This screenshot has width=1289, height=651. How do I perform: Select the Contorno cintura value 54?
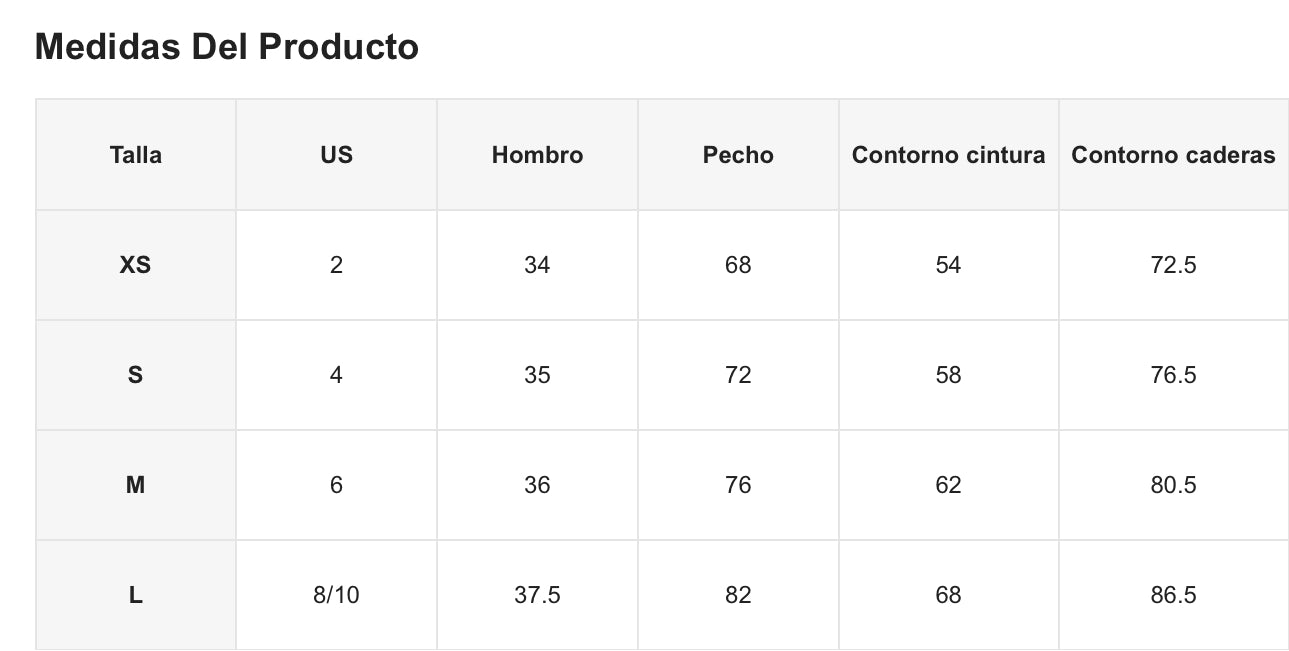click(948, 265)
